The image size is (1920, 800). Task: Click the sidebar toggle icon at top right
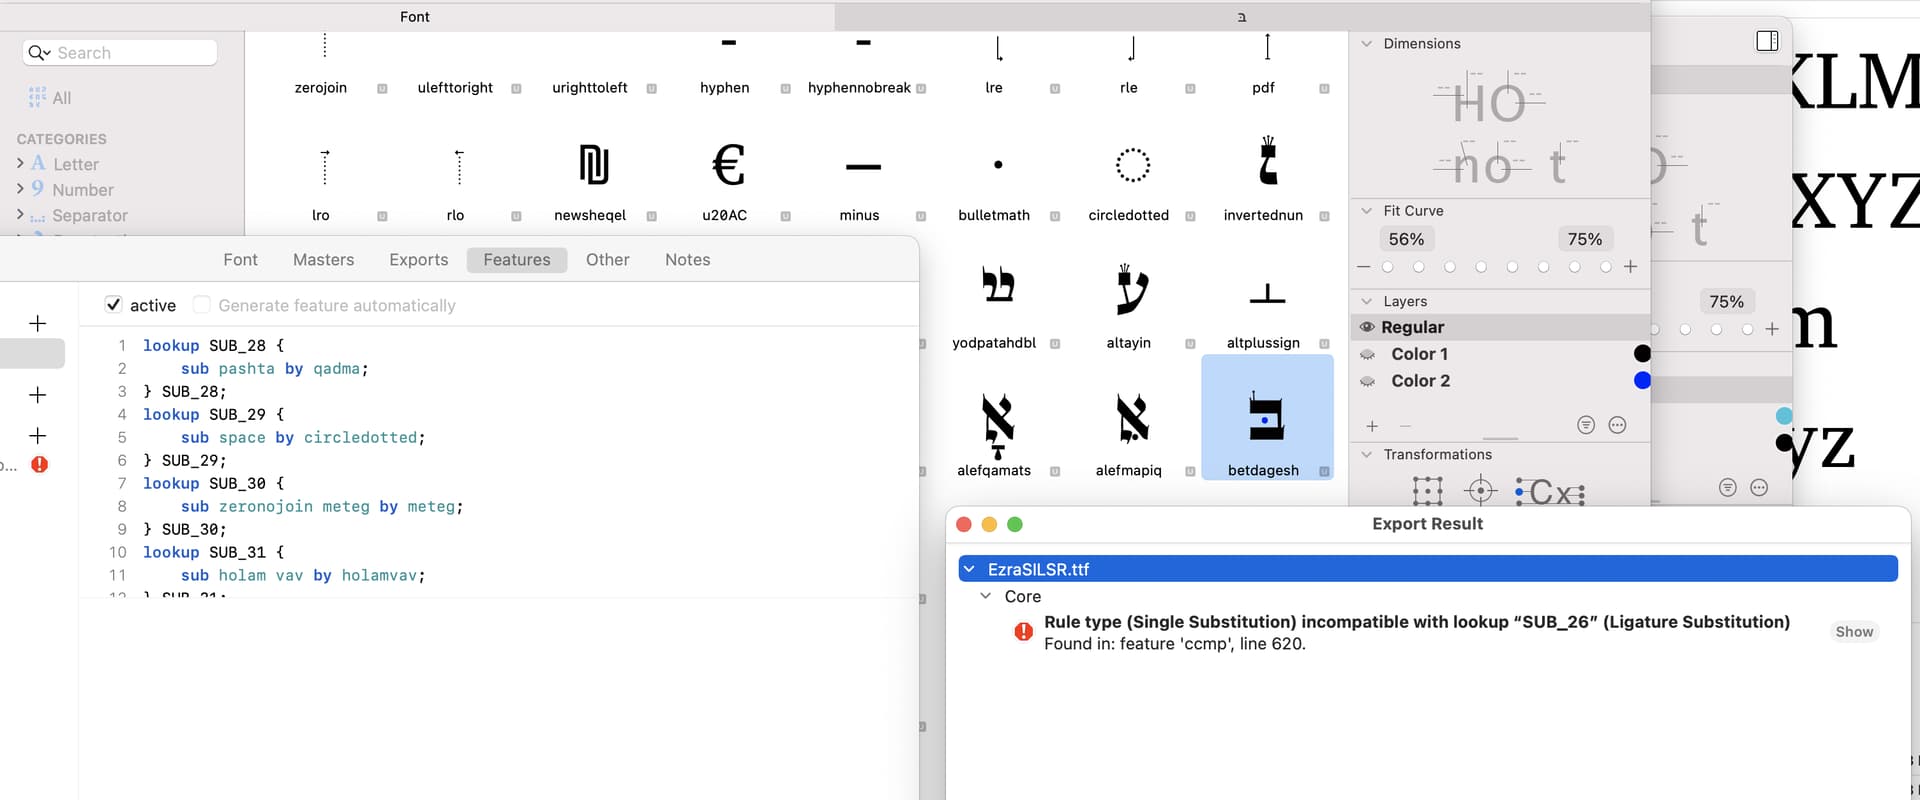point(1767,41)
